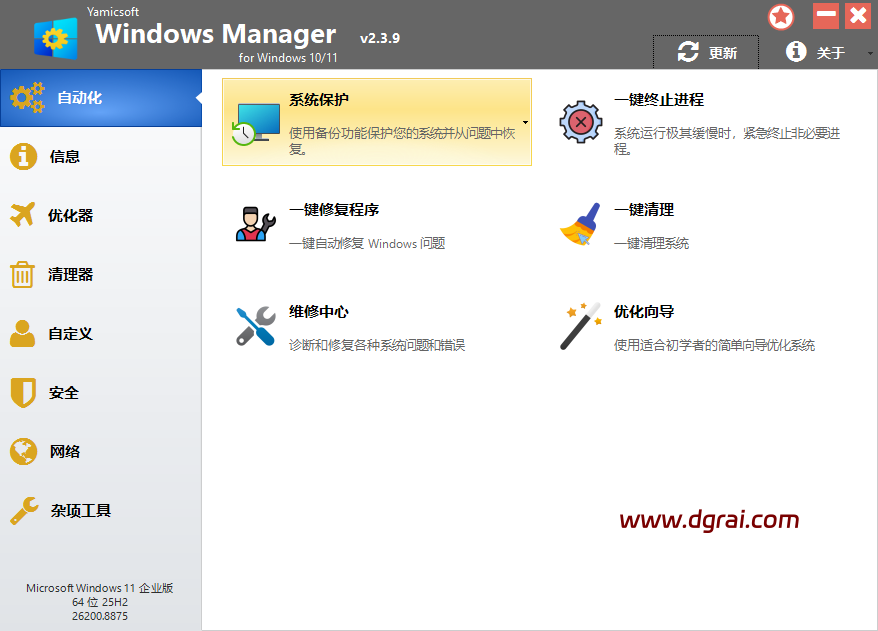Click the monitor with clock icon for 系统保护
Image resolution: width=878 pixels, height=631 pixels.
pyautogui.click(x=256, y=124)
